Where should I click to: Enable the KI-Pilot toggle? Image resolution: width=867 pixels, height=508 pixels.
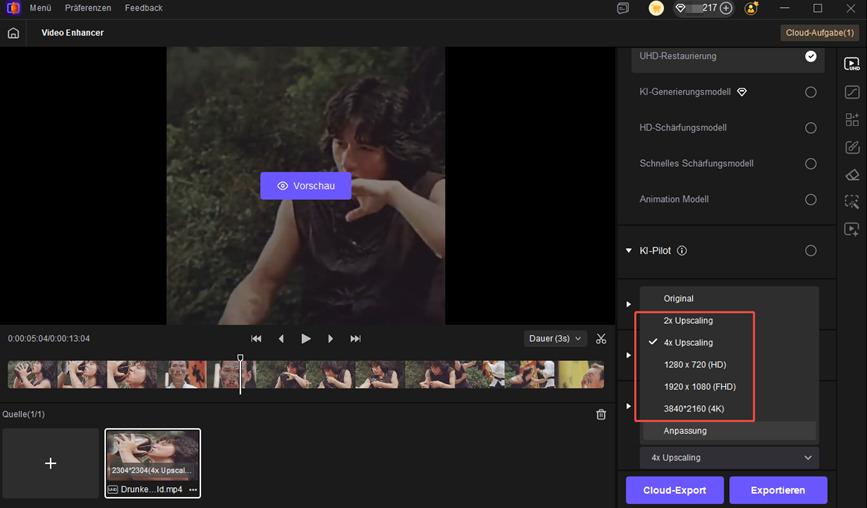point(810,251)
